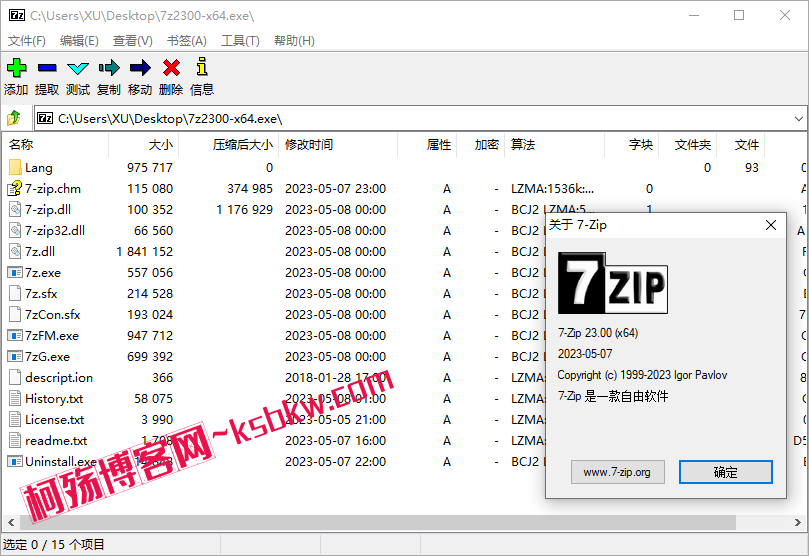809x556 pixels.
Task: Select the 7-zip.dll file icon
Action: coord(15,209)
